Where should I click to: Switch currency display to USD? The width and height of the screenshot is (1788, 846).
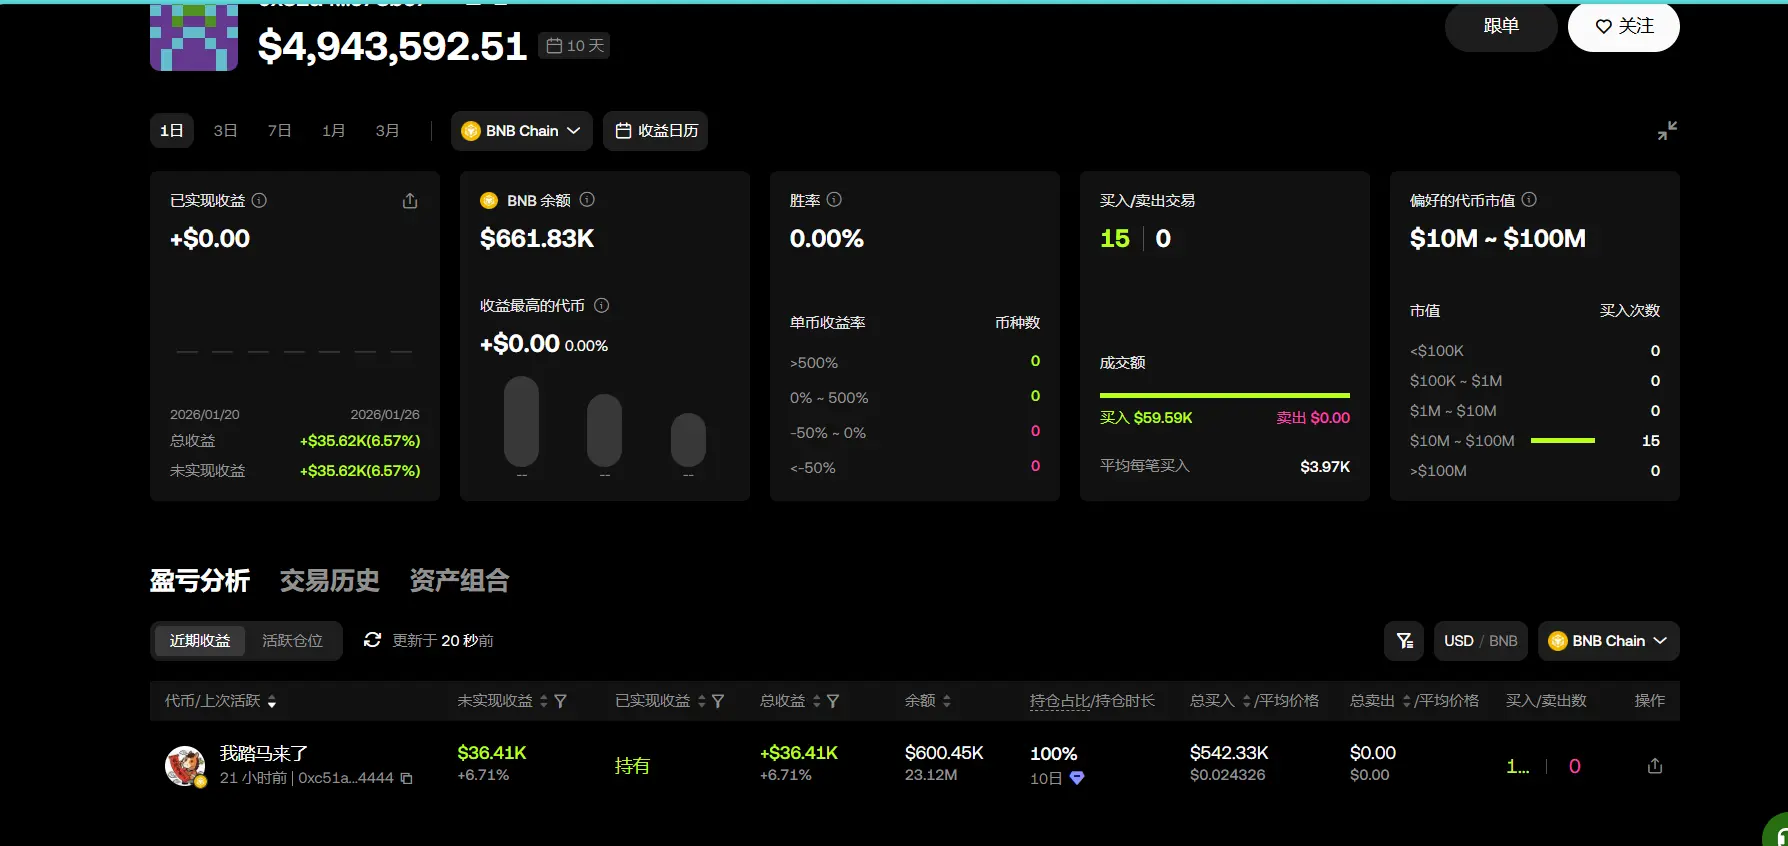(x=1458, y=641)
